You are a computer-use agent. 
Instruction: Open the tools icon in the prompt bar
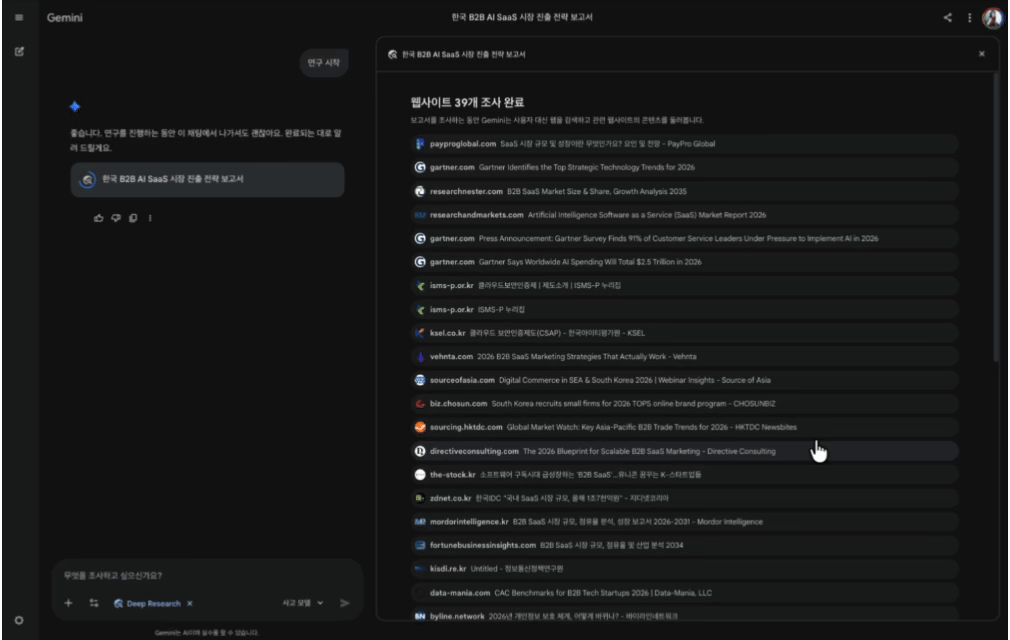coord(94,603)
